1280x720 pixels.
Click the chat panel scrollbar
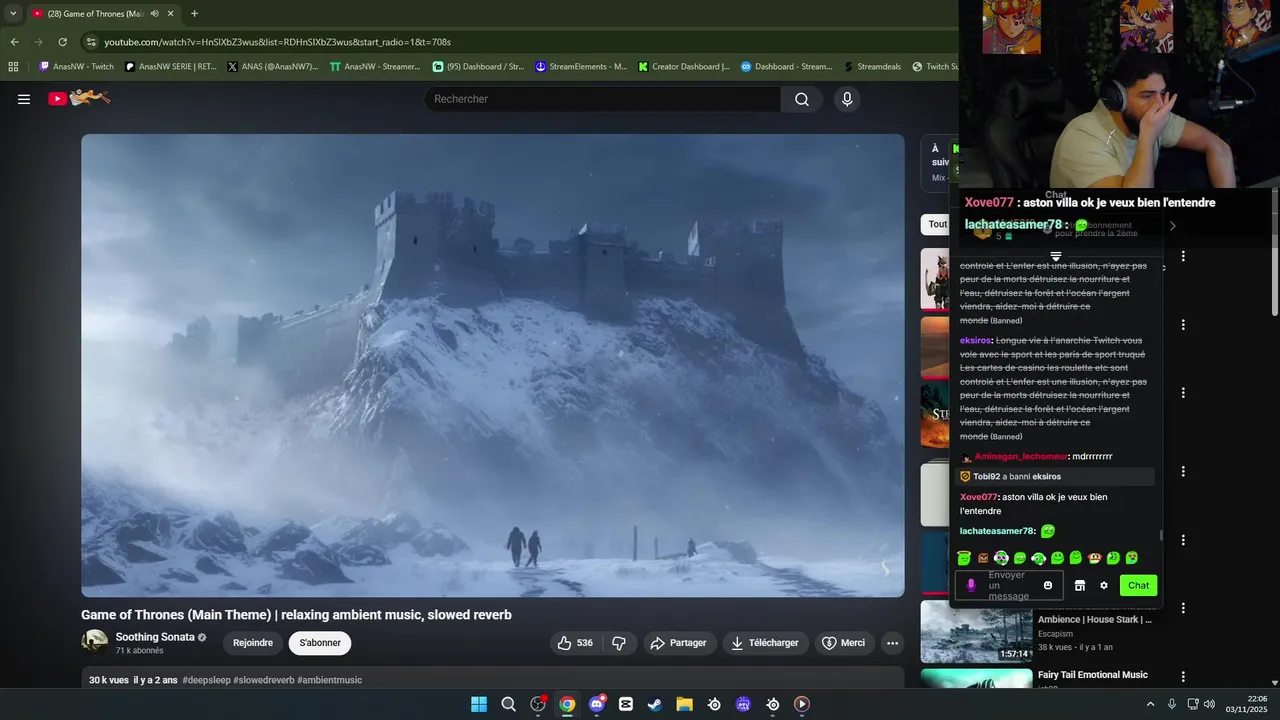click(1161, 537)
